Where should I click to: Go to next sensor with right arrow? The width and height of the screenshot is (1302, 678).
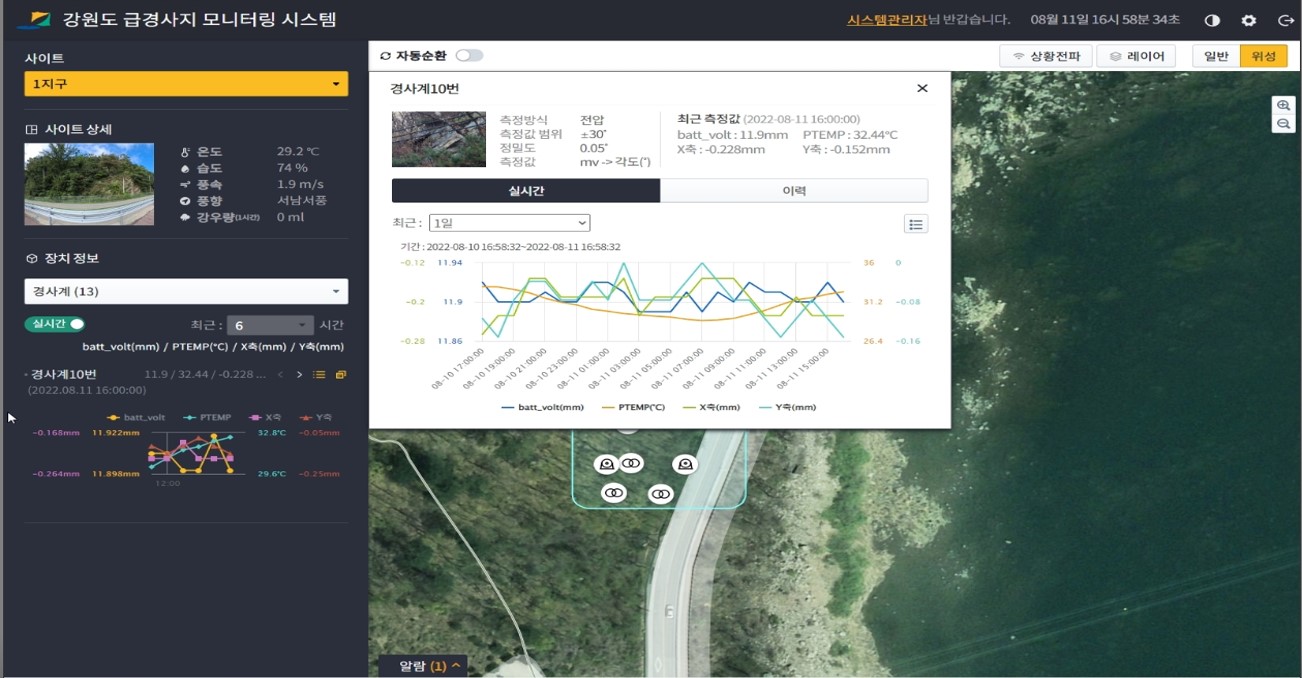tap(299, 375)
